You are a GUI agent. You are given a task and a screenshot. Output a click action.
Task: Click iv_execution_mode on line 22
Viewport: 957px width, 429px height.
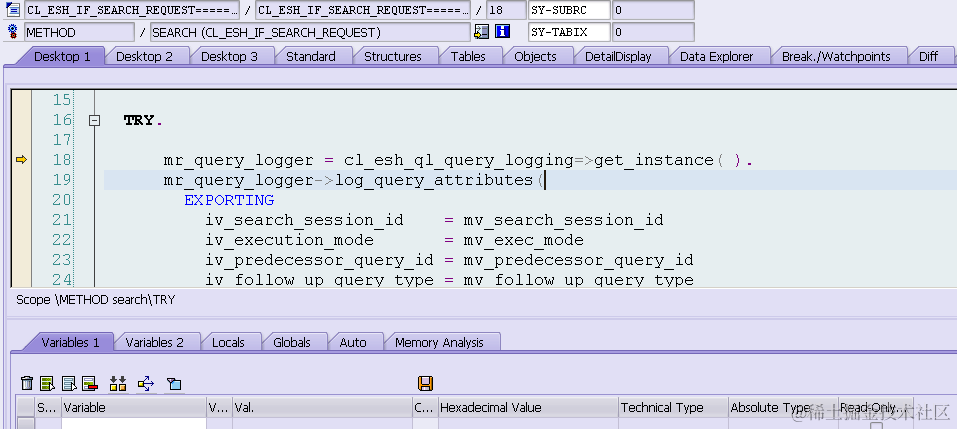point(289,240)
